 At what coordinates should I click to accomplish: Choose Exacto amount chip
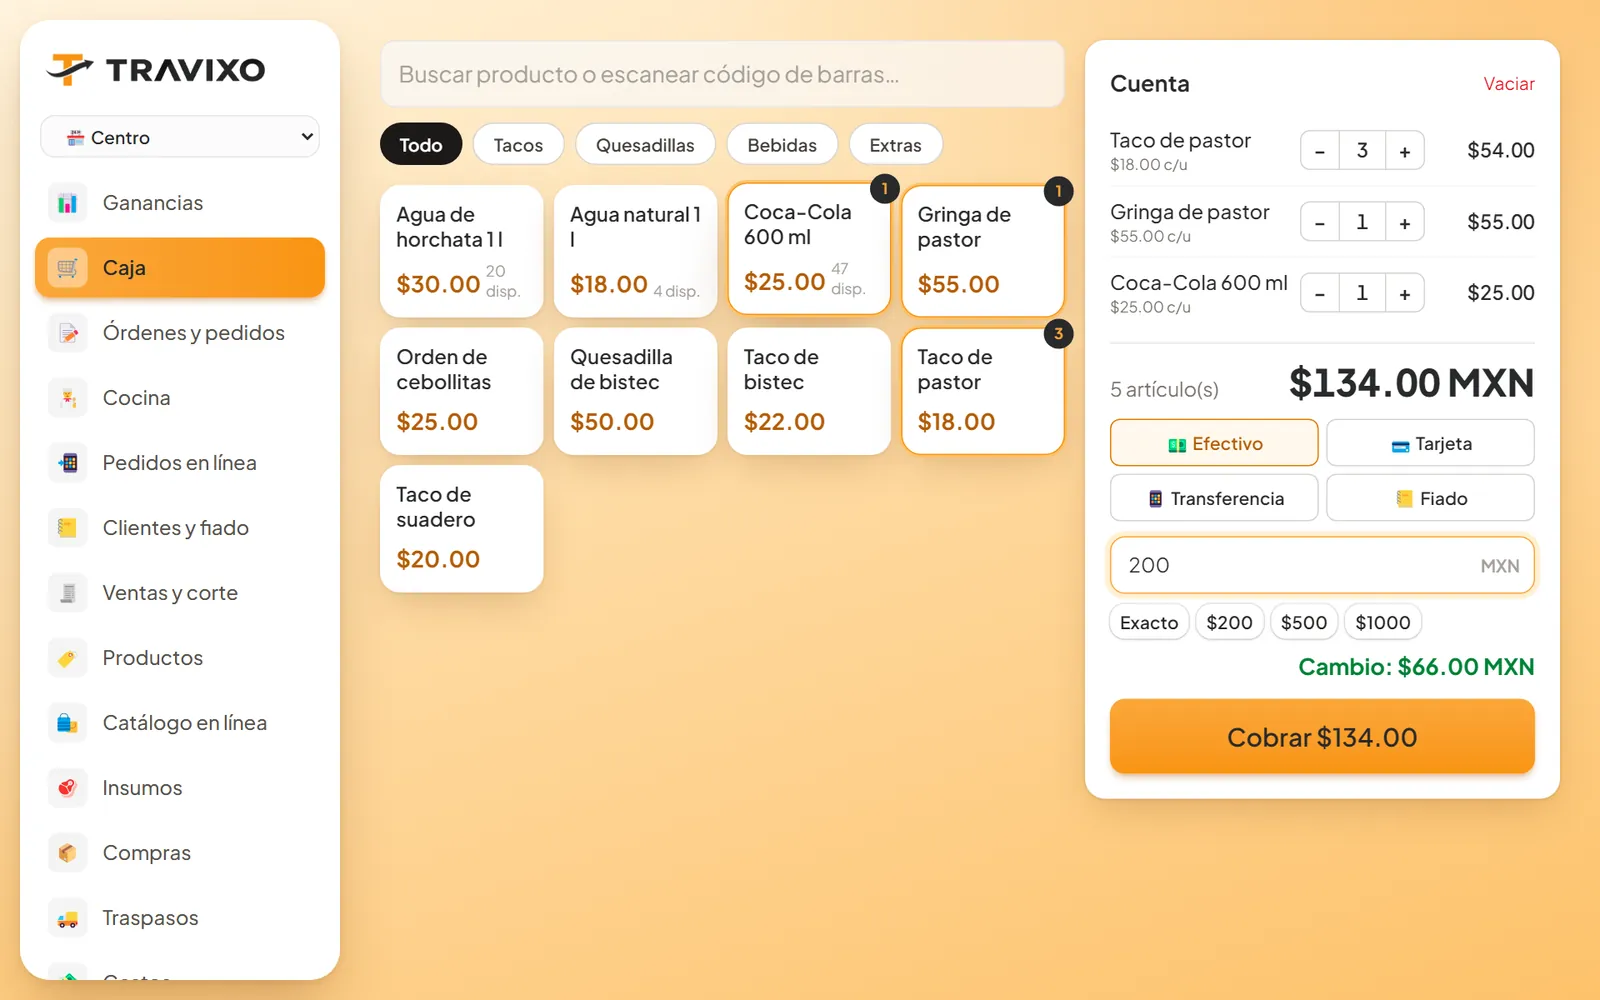coord(1149,622)
